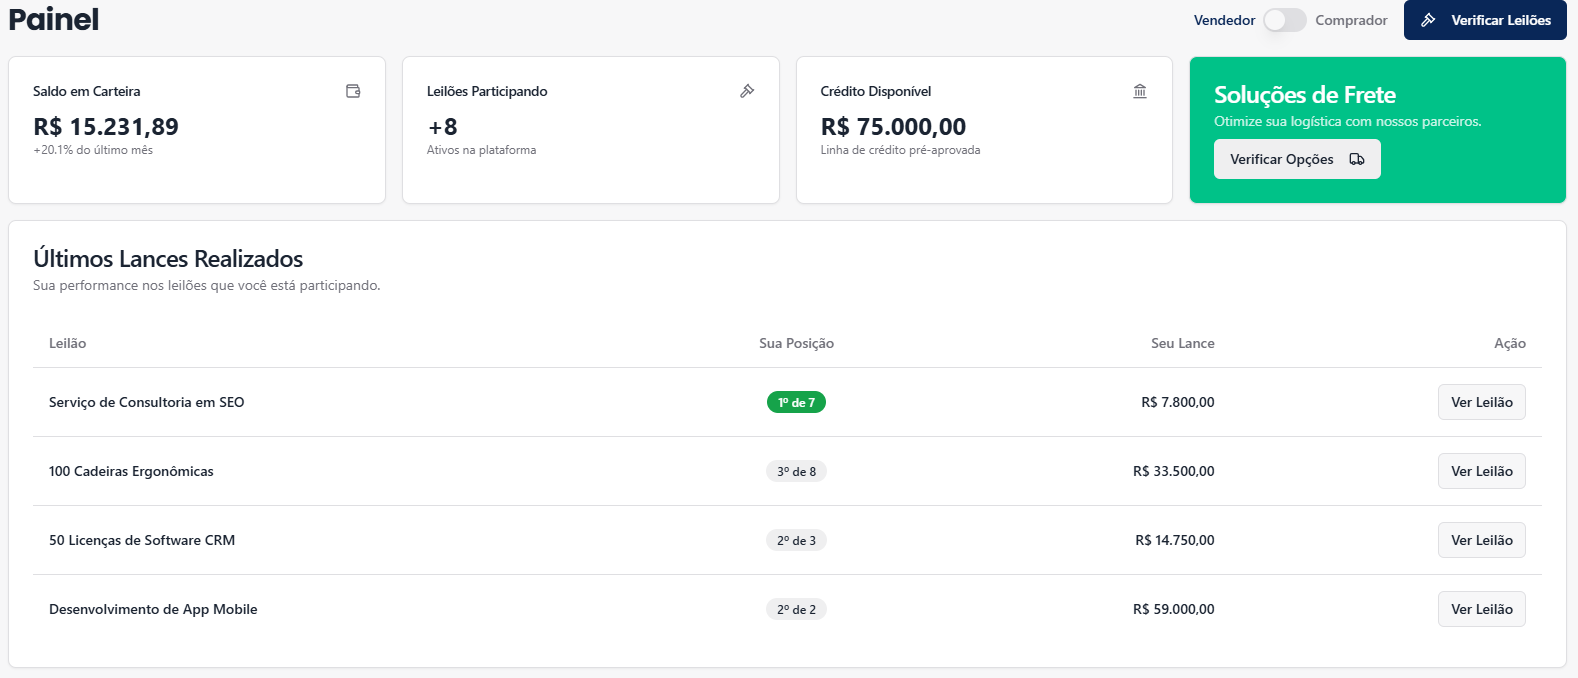
Task: Click the Leilão column header
Action: tap(67, 343)
